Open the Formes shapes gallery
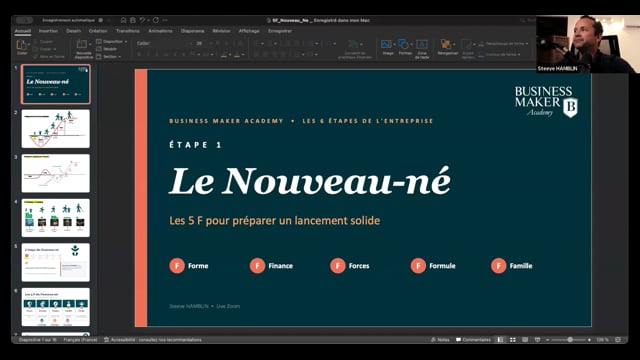Image resolution: width=640 pixels, height=360 pixels. 403,44
